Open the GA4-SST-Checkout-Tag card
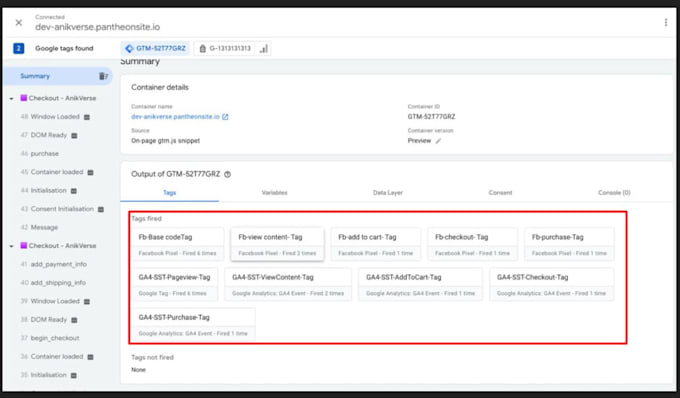This screenshot has width=680, height=398. 552,284
